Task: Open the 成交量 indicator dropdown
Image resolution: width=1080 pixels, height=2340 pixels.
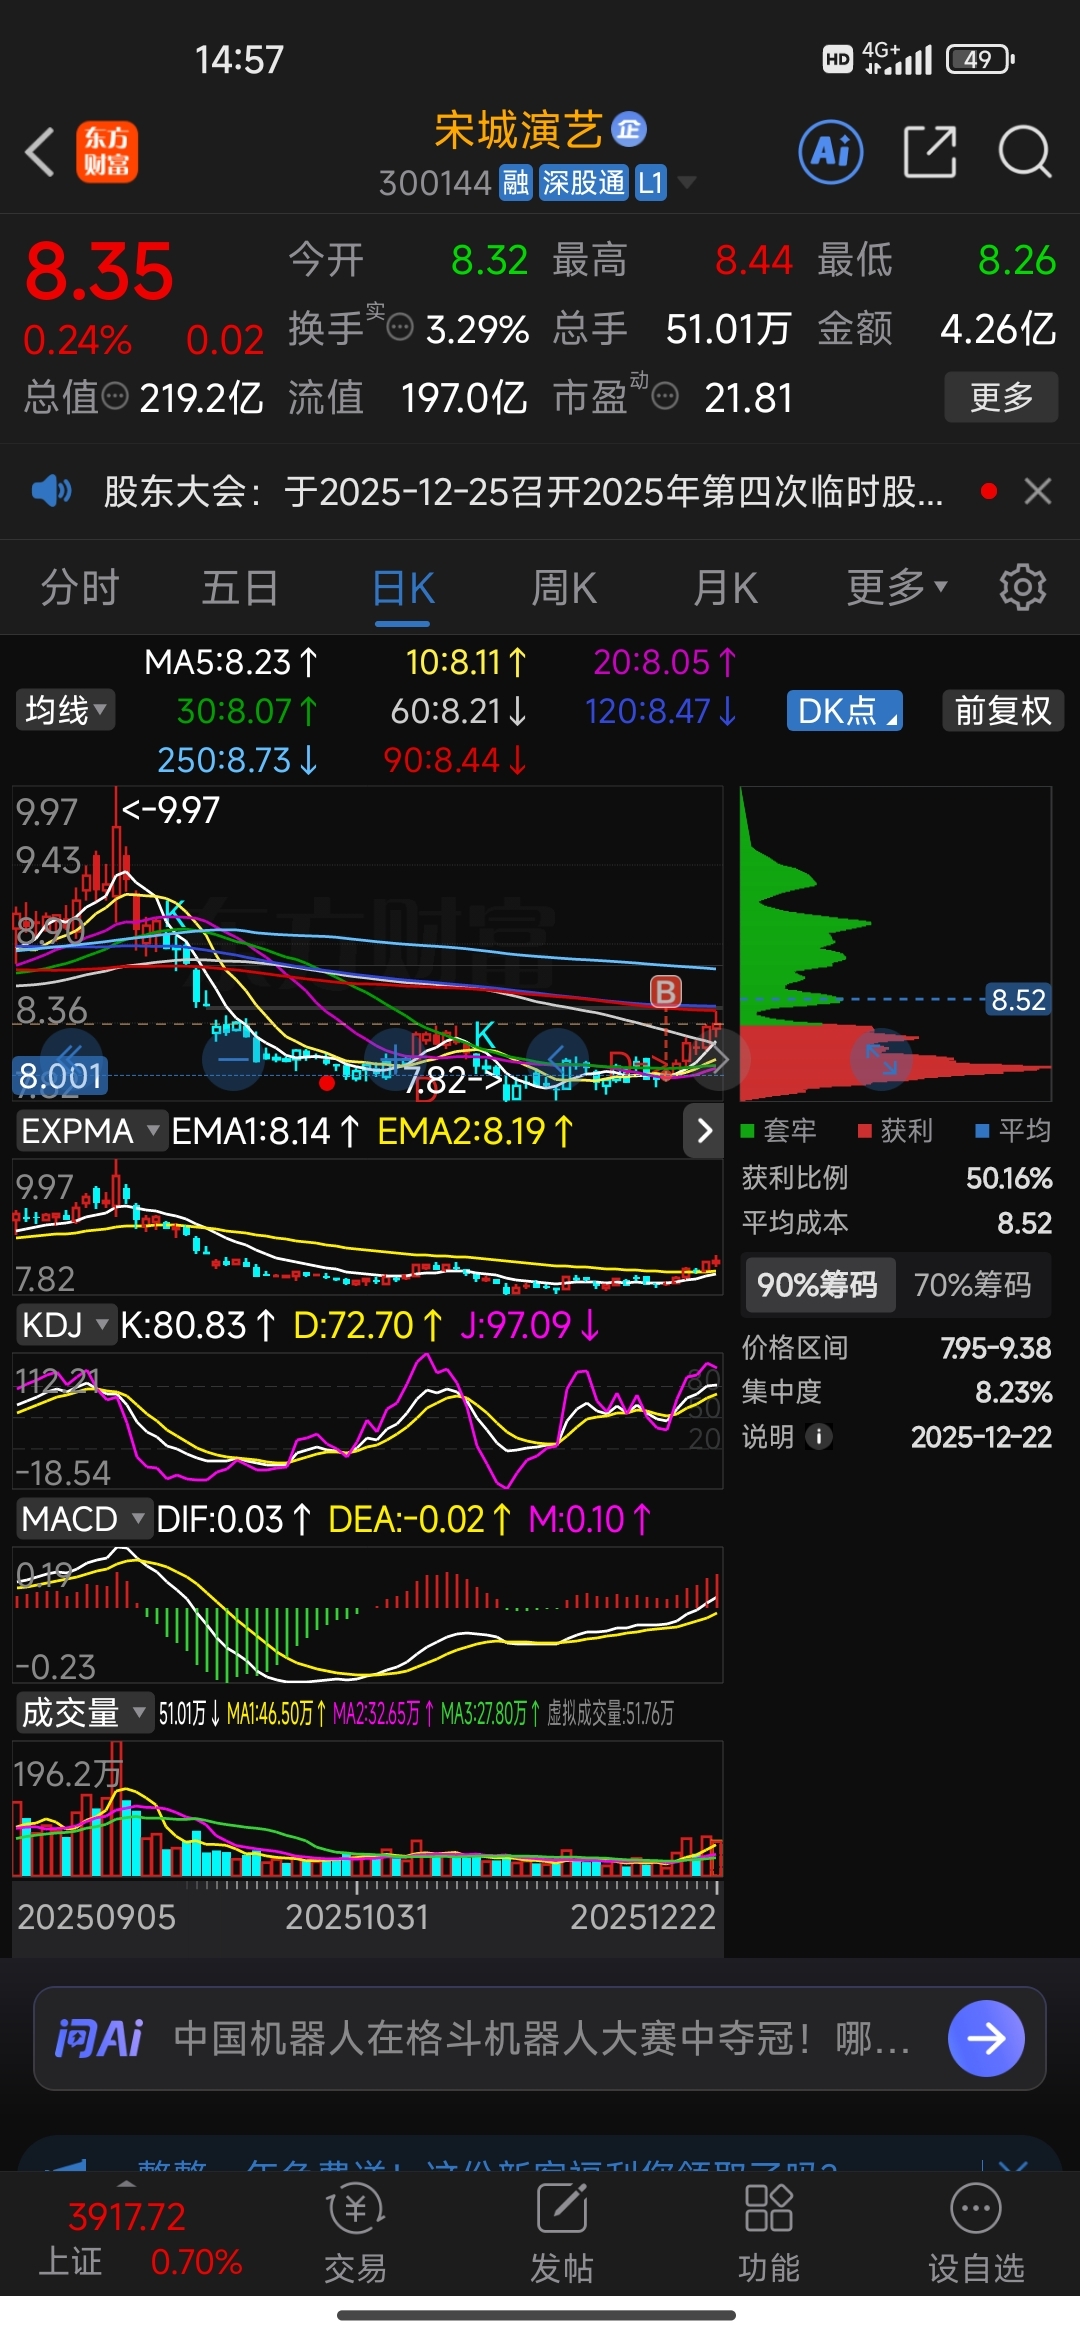Action: pos(83,1713)
